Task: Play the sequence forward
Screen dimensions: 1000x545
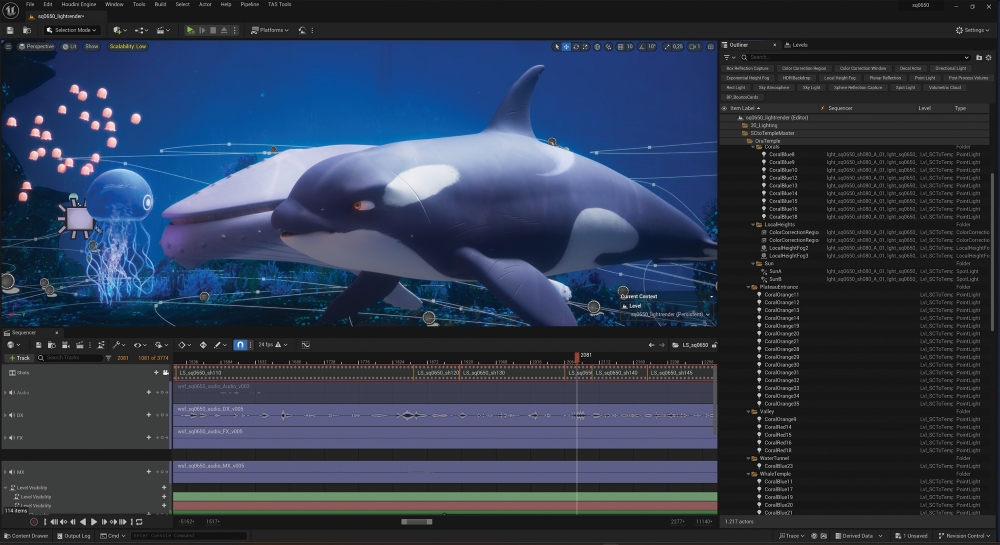Action: click(x=94, y=521)
